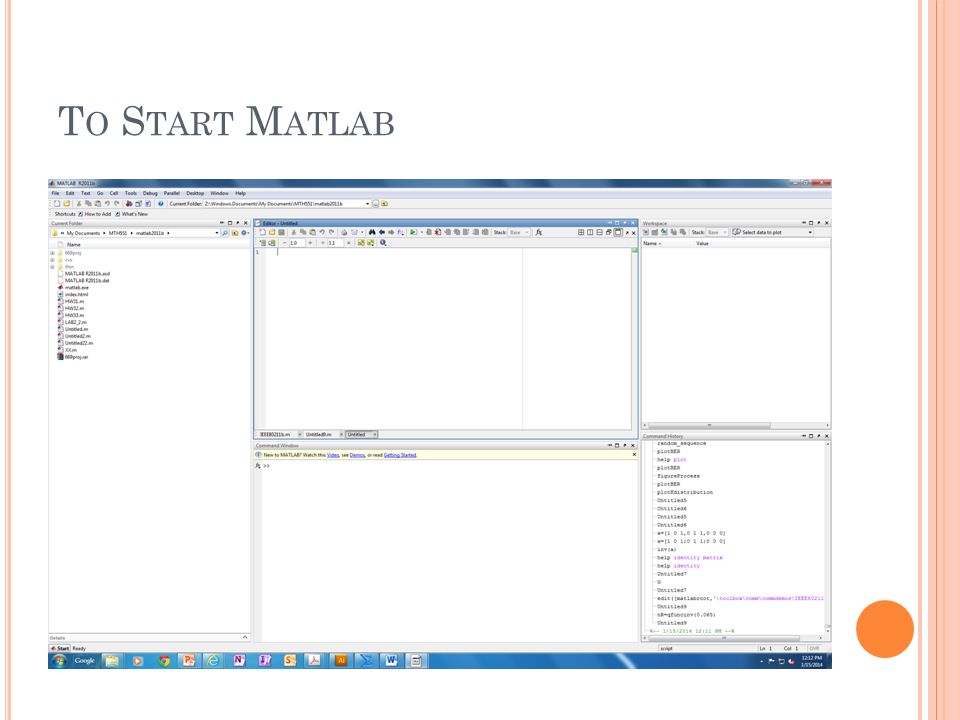Print document icon in Editor toolbar

click(x=344, y=232)
